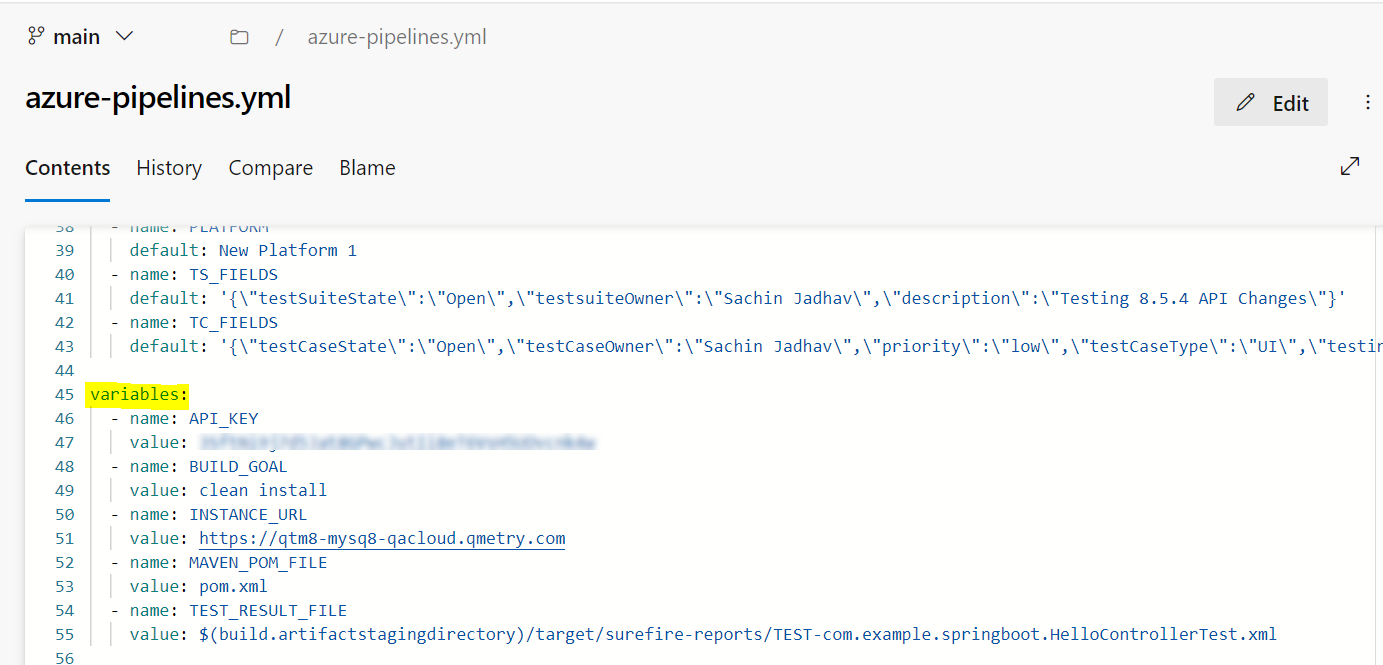
Task: Click the diagonal arrow icon above the code
Action: (1350, 166)
